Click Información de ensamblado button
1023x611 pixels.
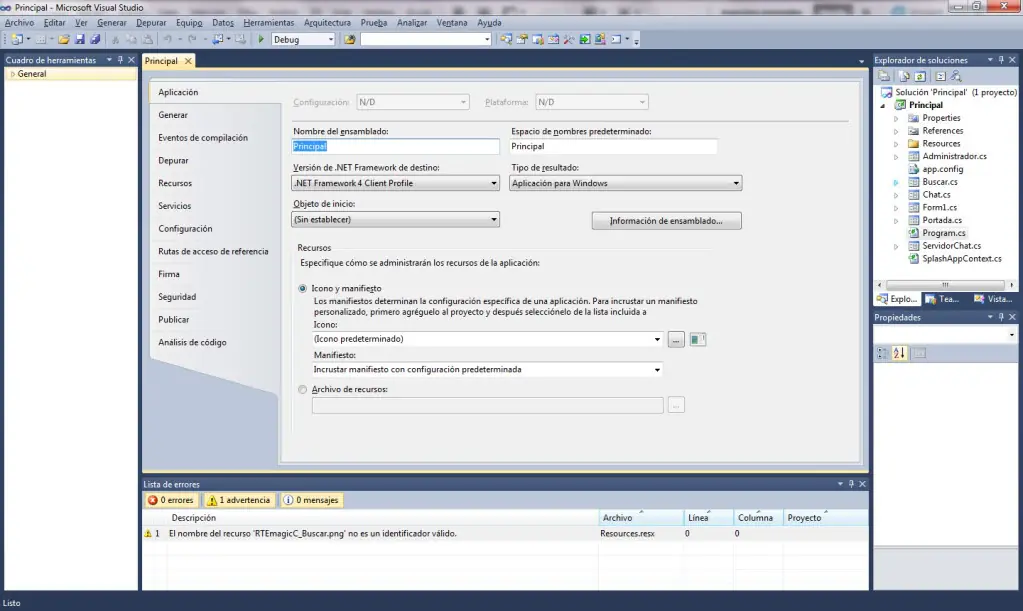pos(666,221)
